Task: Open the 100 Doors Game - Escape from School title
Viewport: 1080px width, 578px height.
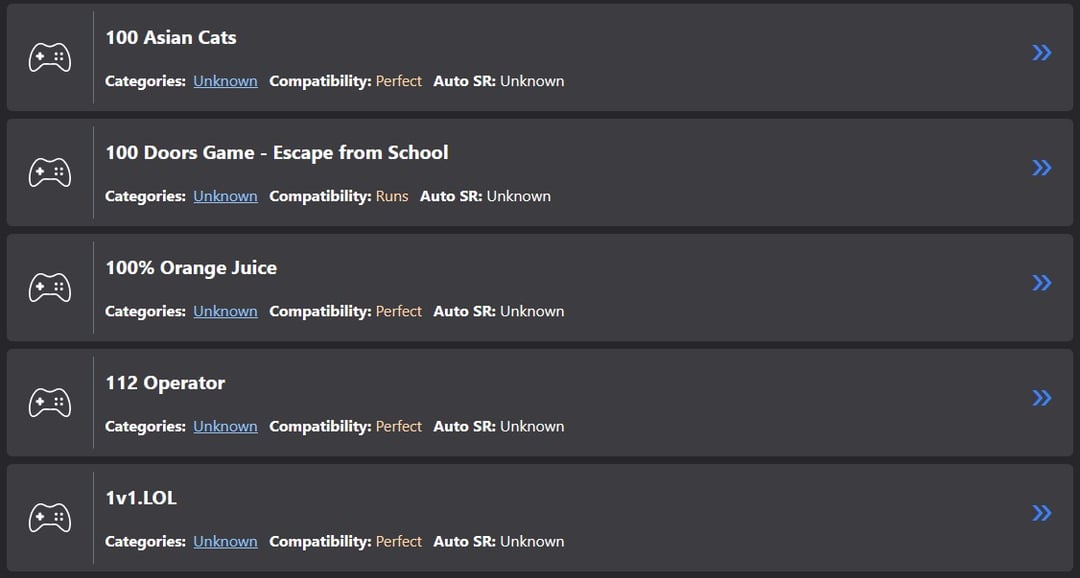Action: pos(276,153)
